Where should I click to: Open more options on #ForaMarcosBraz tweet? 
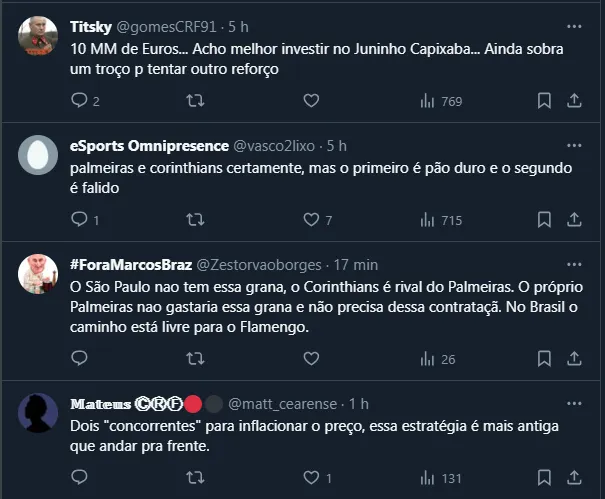pos(573,264)
